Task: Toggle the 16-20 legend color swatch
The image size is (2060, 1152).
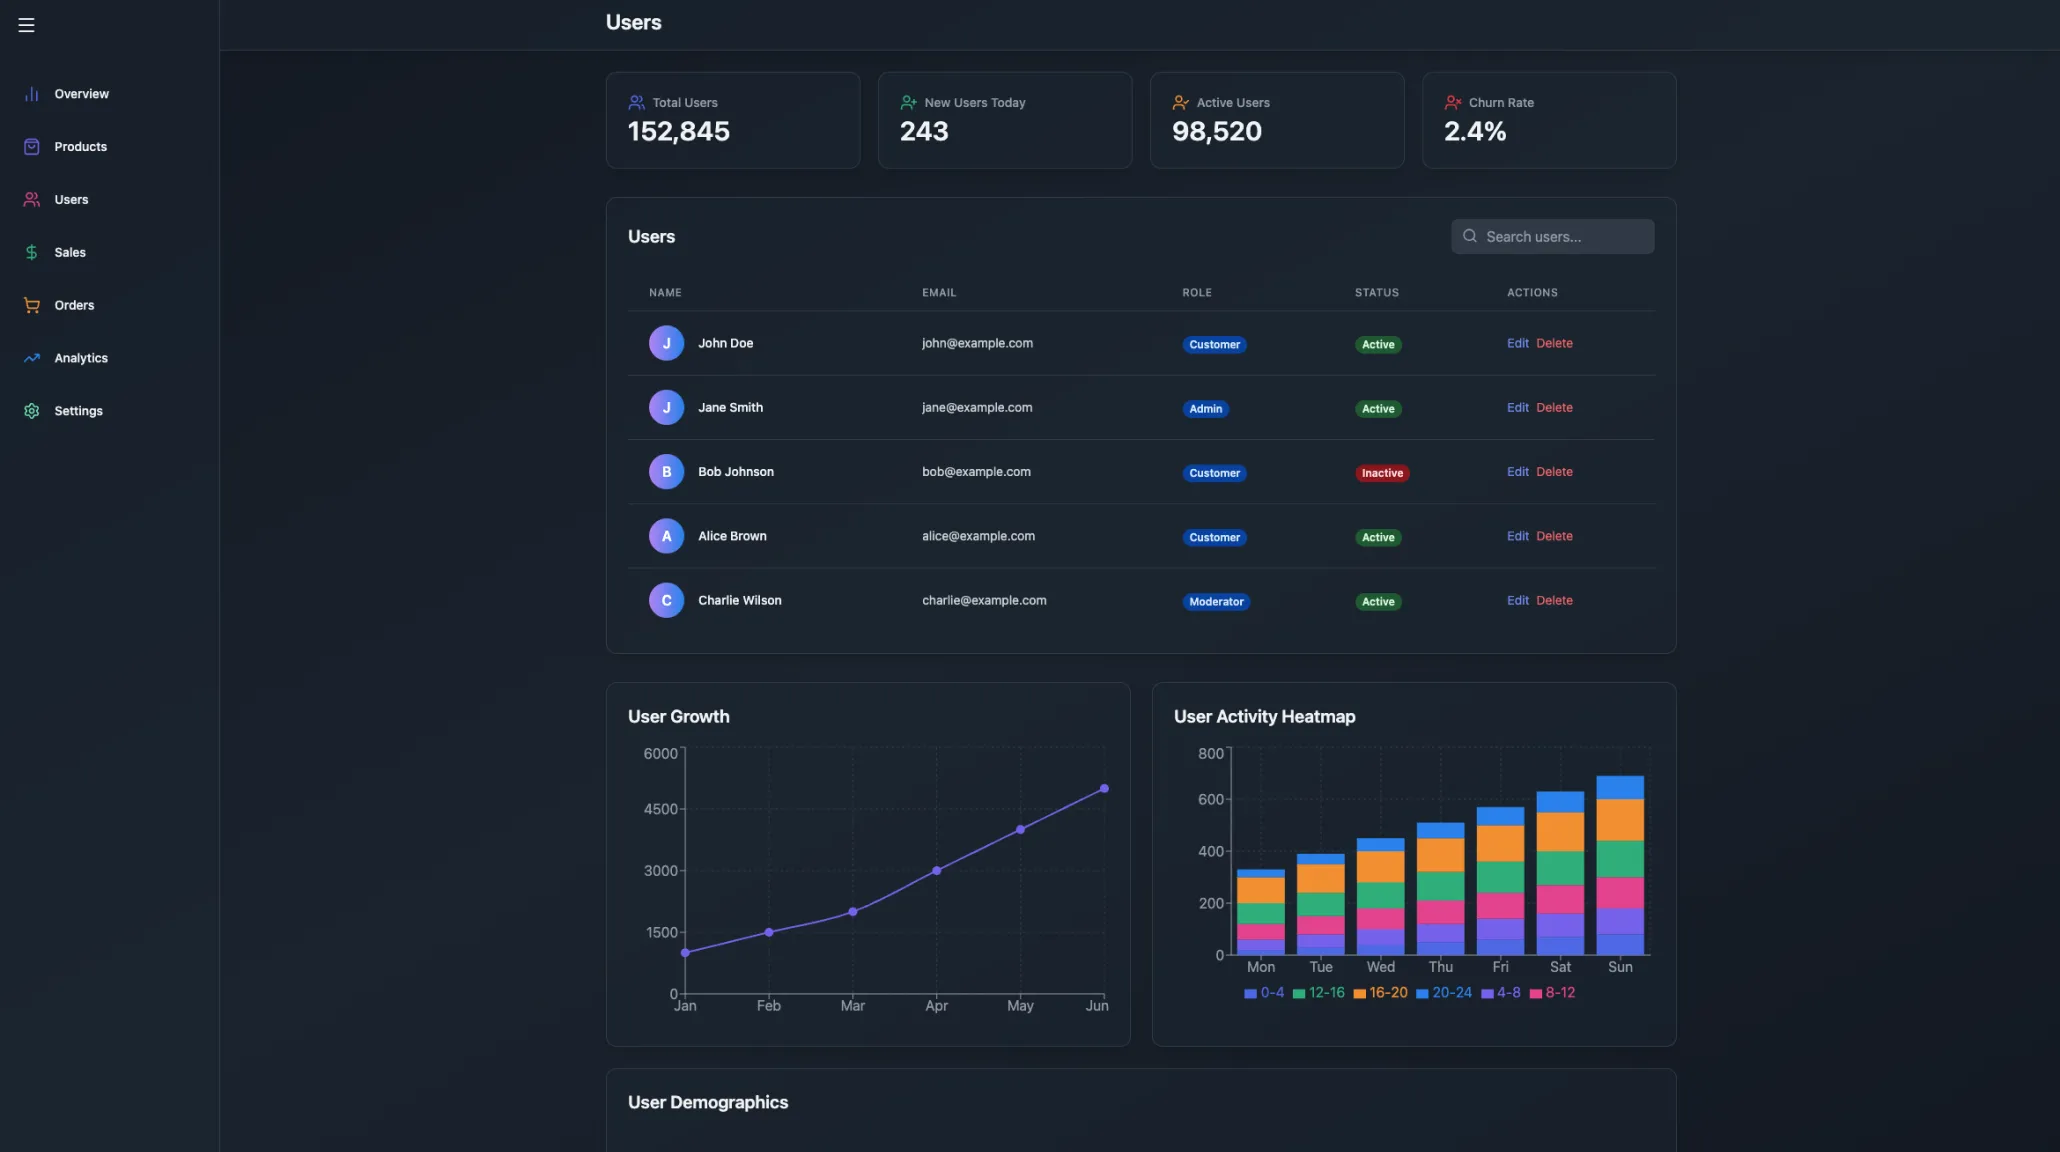Action: (x=1359, y=994)
